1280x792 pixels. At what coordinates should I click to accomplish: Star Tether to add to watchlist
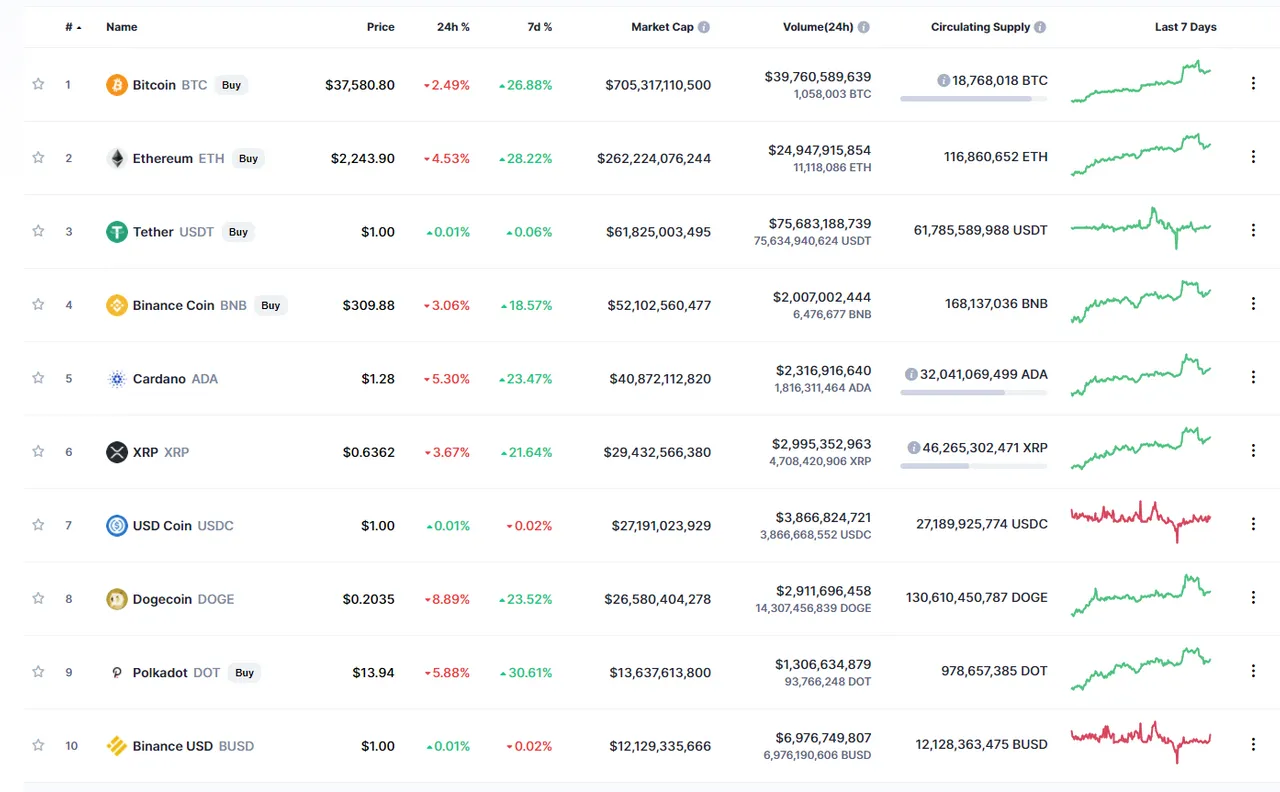coord(38,231)
